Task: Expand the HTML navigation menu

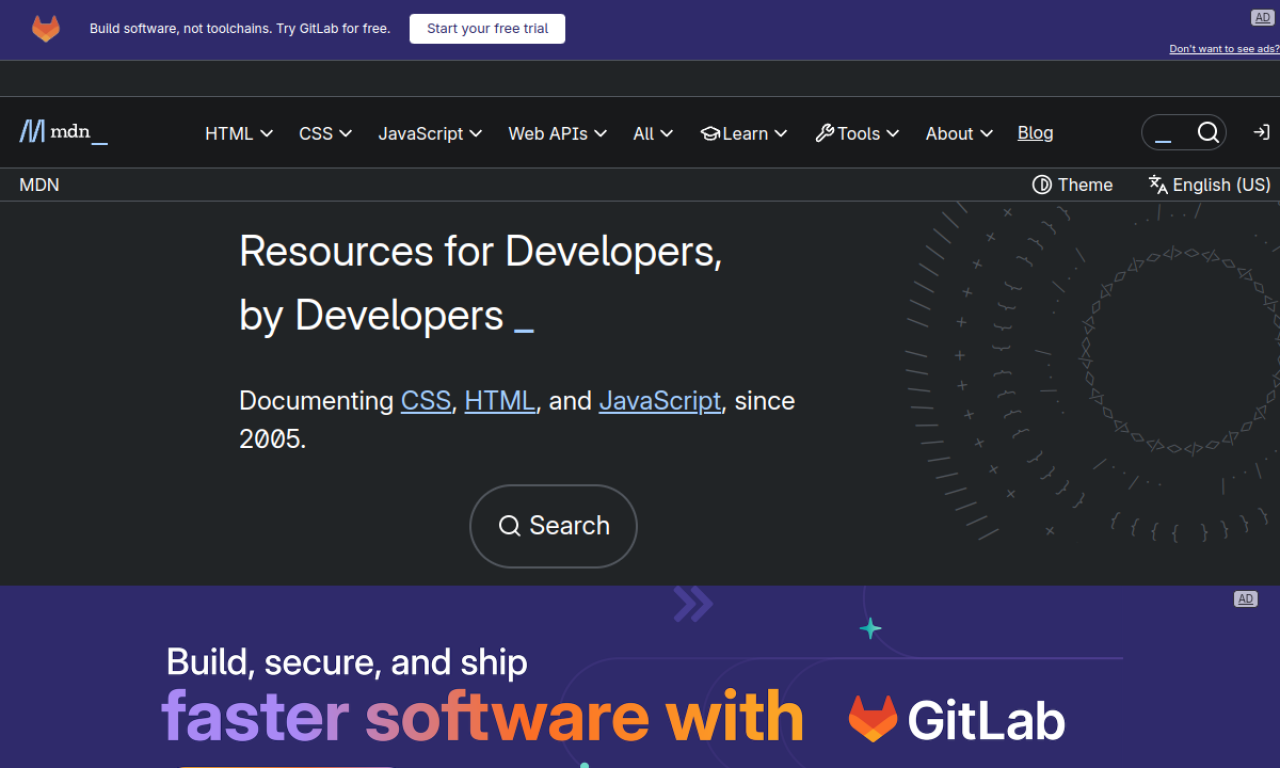Action: click(x=239, y=133)
